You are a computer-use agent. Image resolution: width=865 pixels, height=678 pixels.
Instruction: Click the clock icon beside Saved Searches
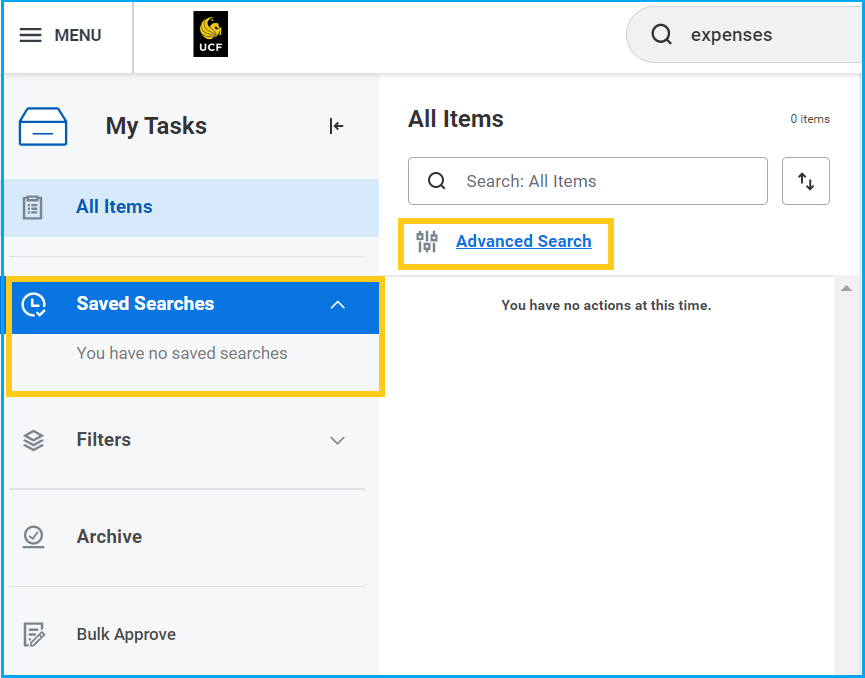[x=33, y=305]
